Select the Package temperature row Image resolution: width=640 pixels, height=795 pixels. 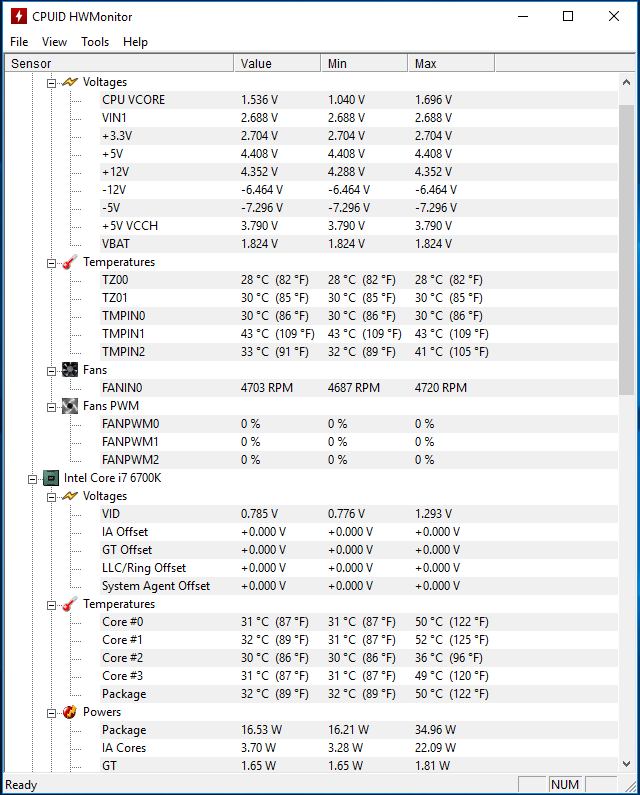(x=359, y=694)
